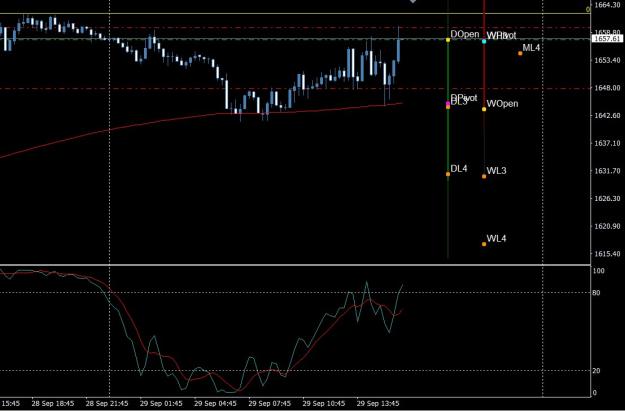Click the 28 Sep 21:45 time label
The image size is (625, 411).
107,403
